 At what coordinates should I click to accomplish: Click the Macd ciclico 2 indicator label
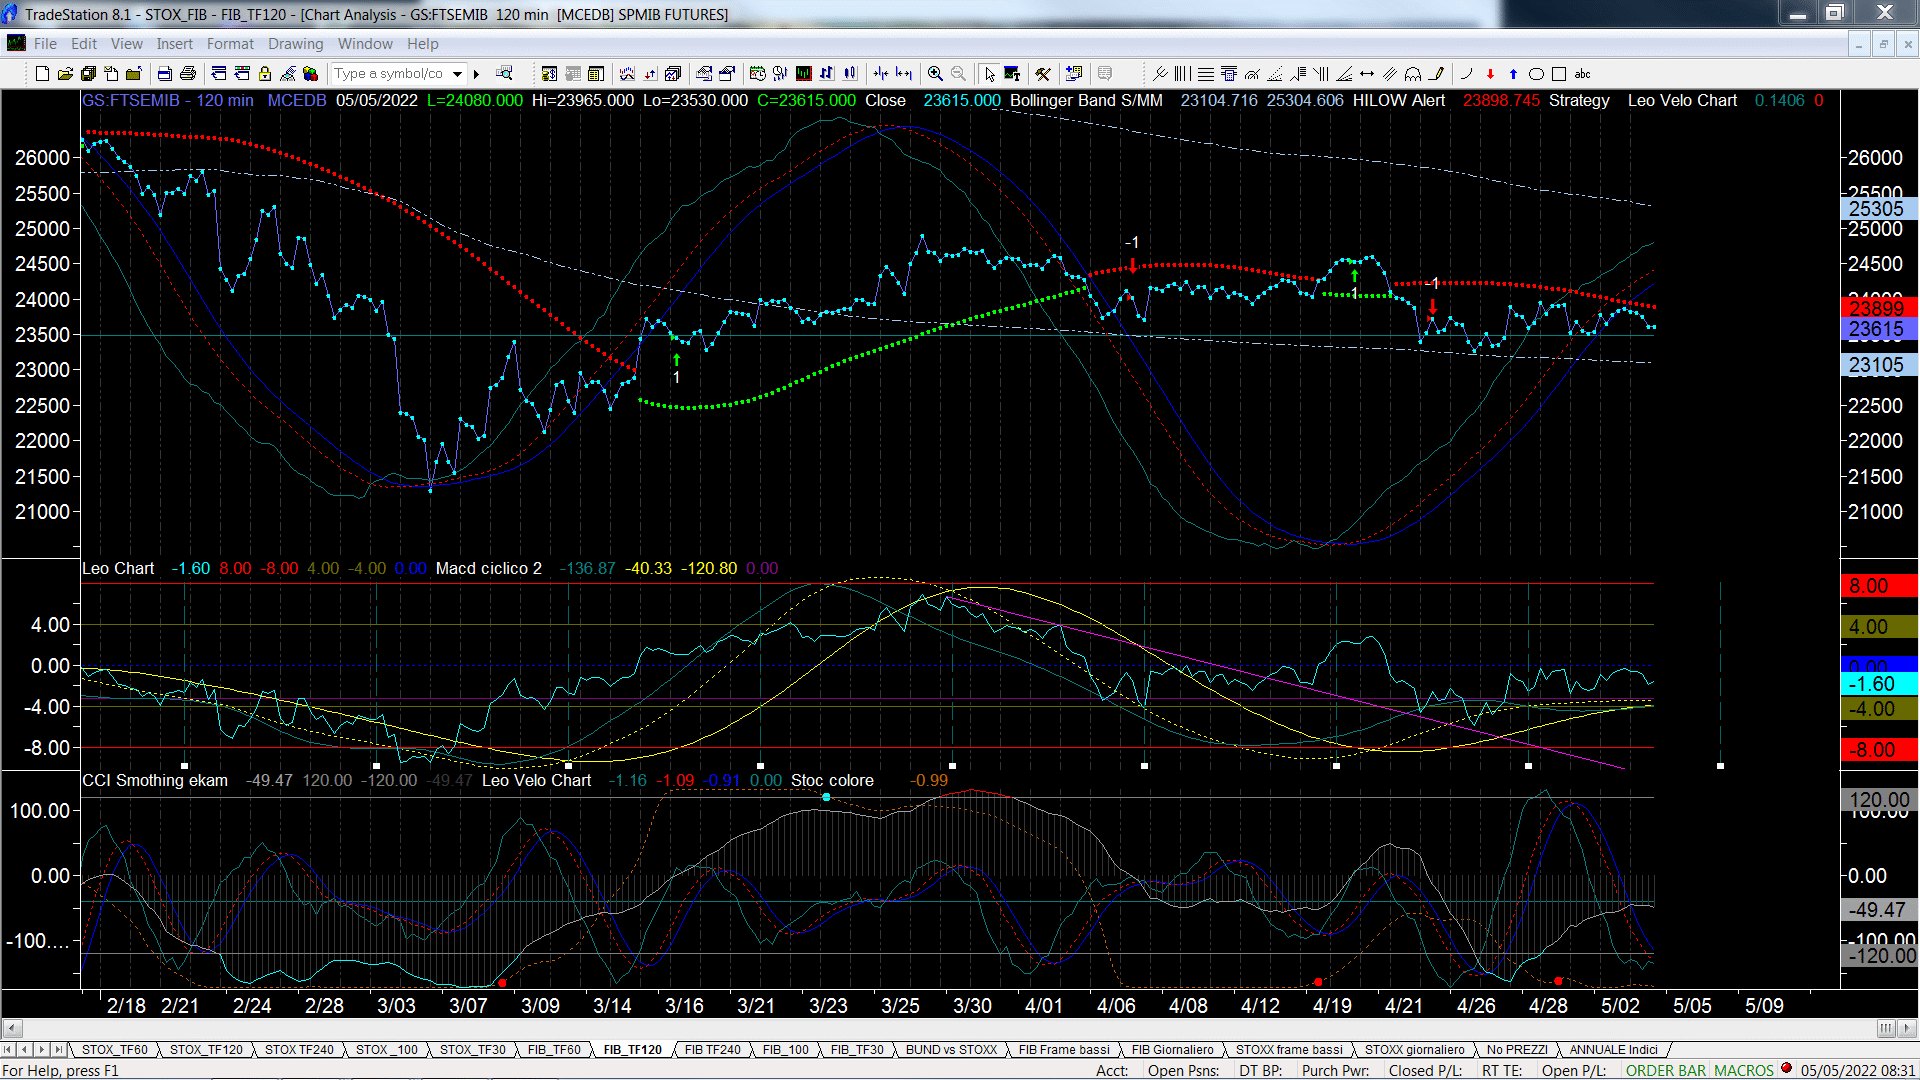488,569
